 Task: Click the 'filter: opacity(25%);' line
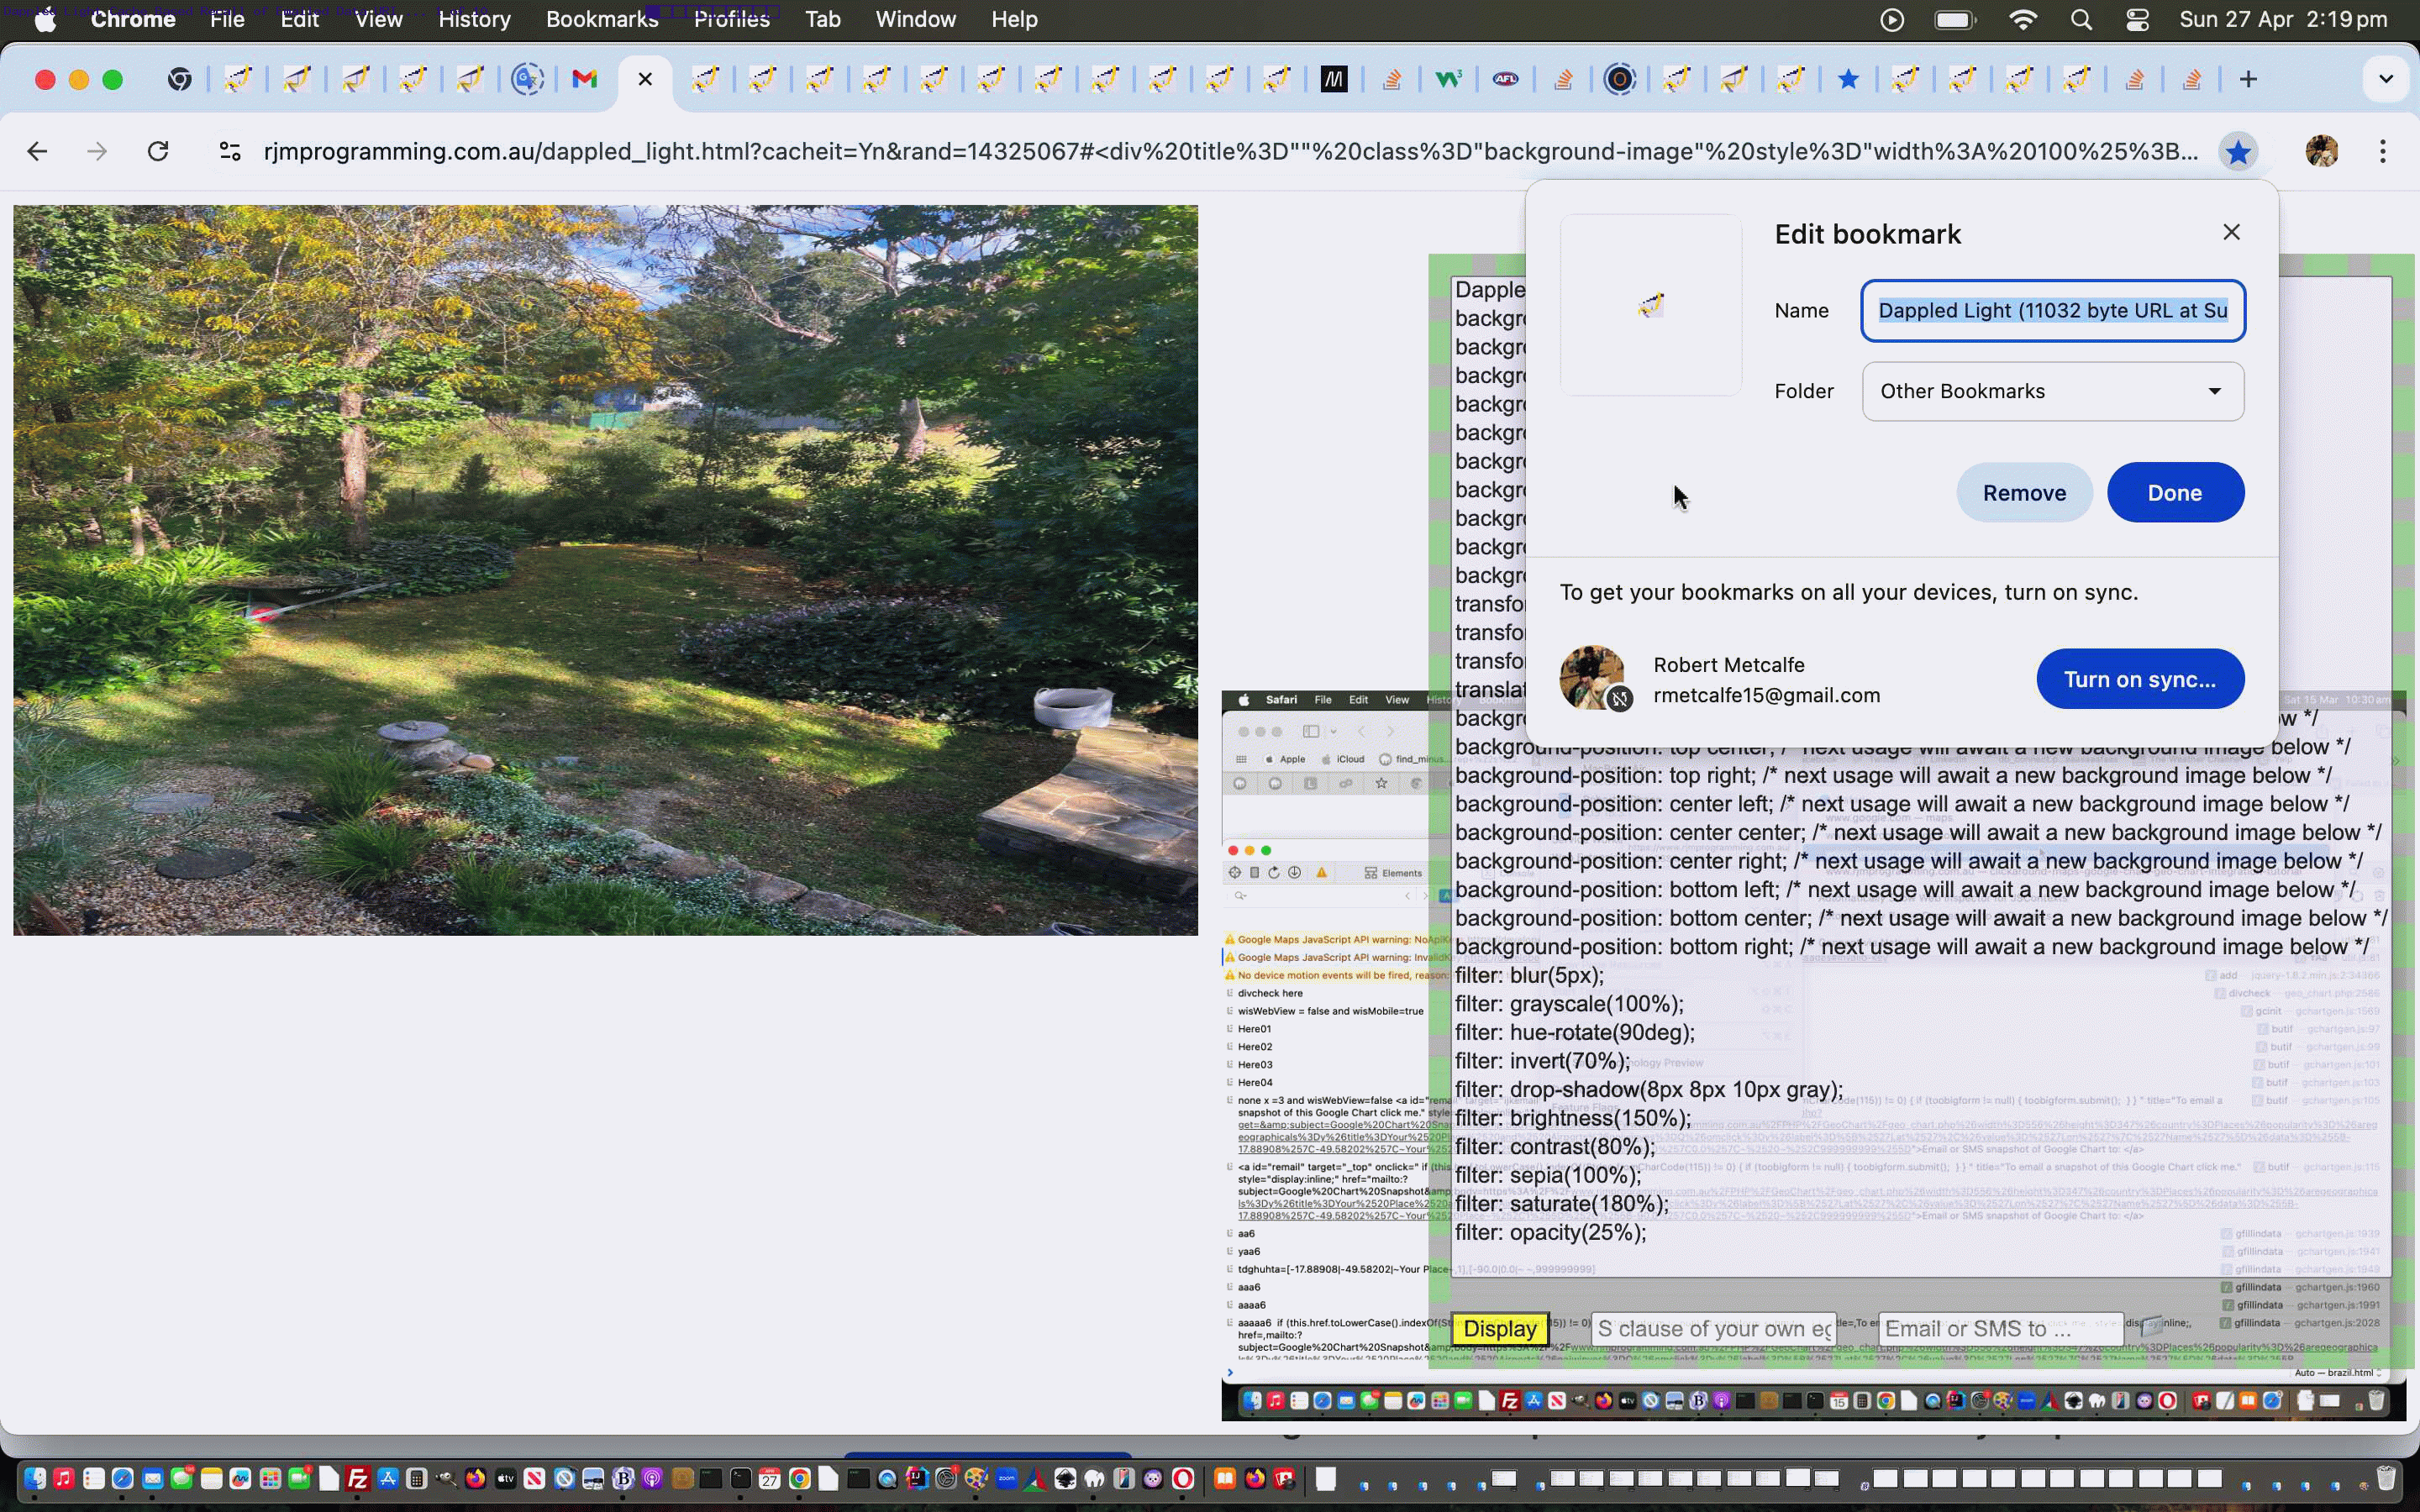(x=1551, y=1232)
